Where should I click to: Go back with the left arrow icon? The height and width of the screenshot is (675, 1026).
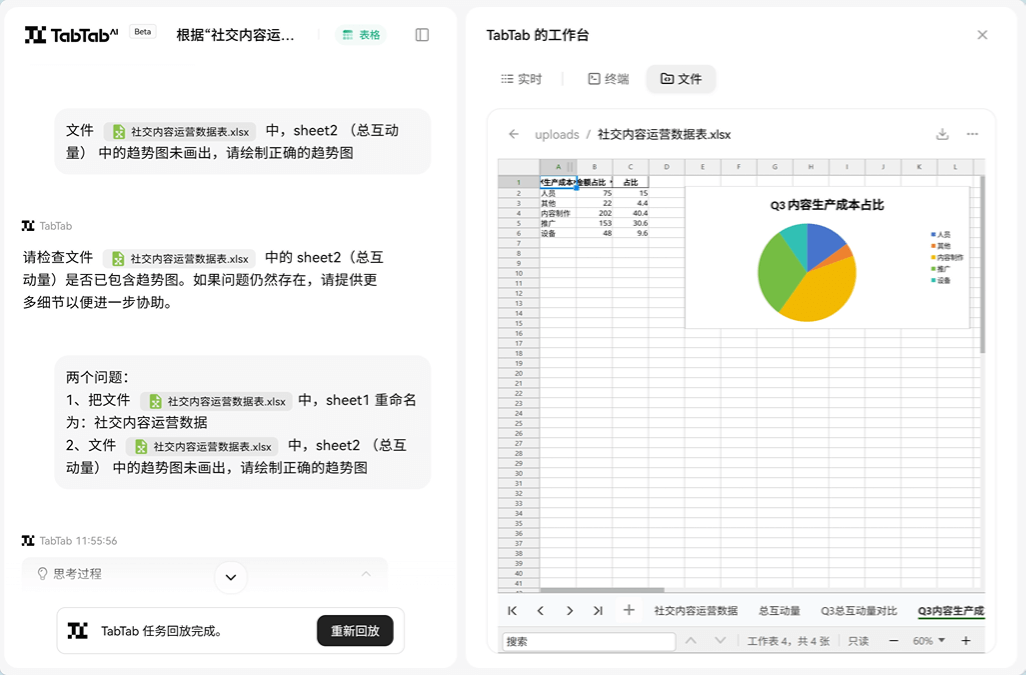click(x=514, y=134)
